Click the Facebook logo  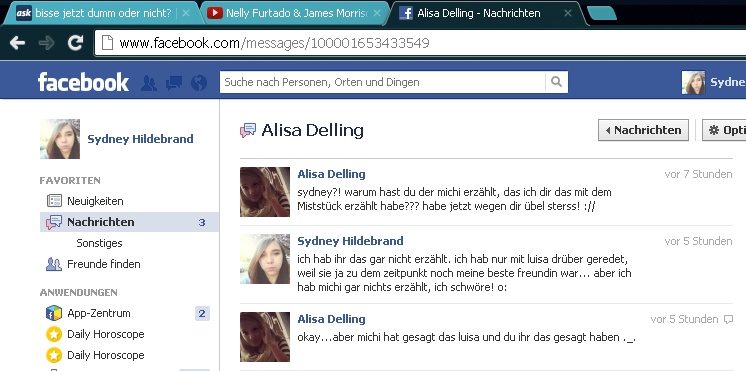pyautogui.click(x=83, y=82)
